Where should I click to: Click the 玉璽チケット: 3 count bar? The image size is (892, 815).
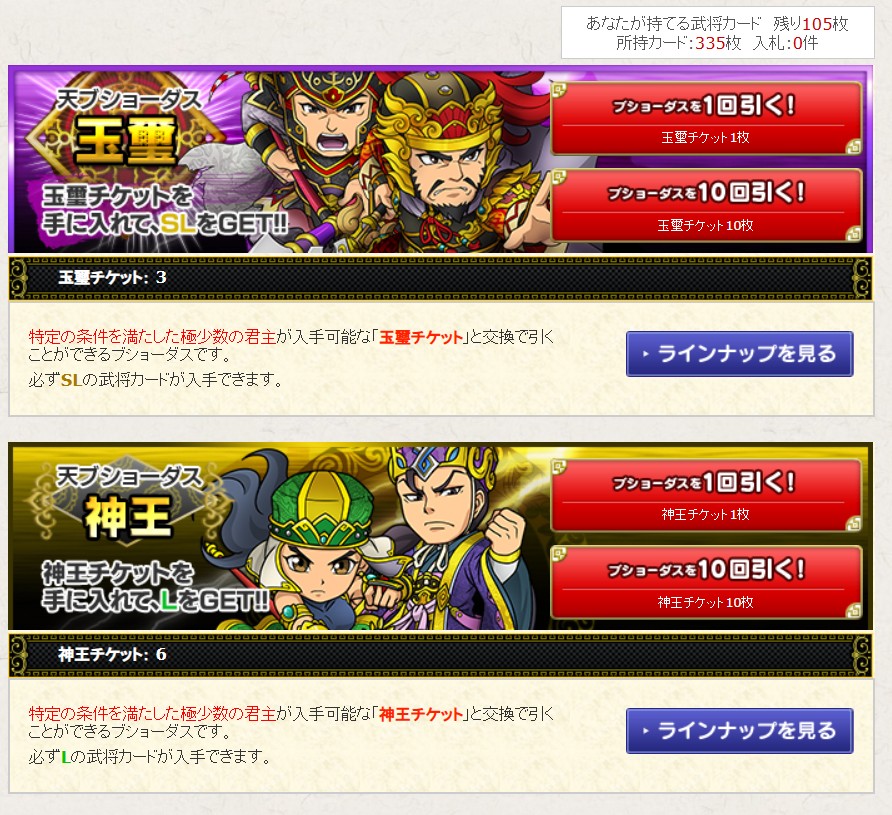tap(440, 278)
